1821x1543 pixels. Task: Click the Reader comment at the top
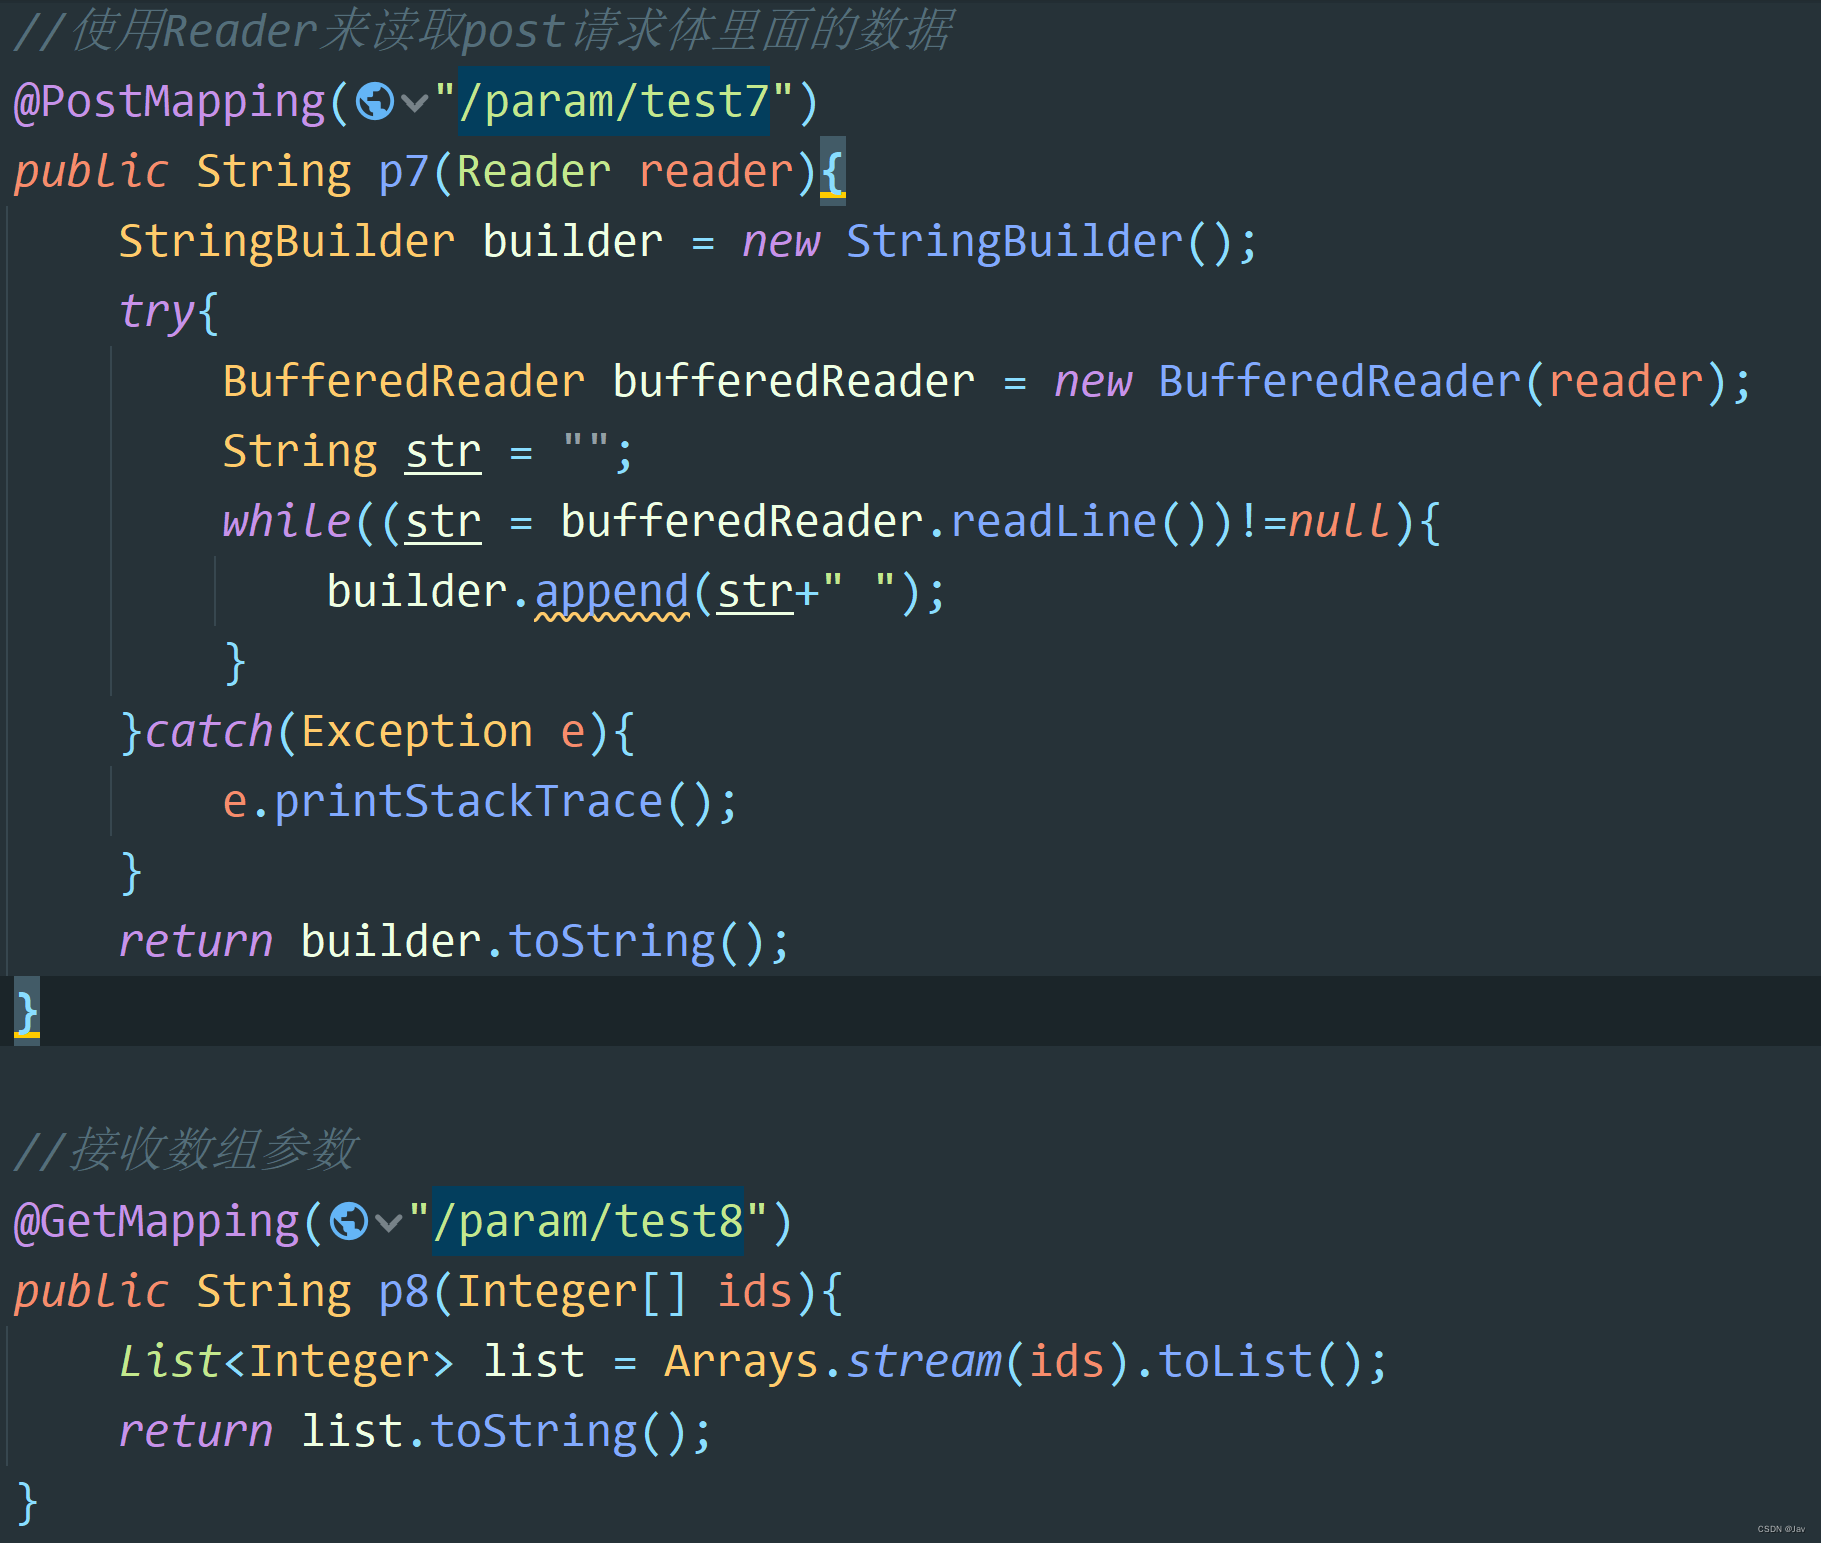click(x=480, y=30)
